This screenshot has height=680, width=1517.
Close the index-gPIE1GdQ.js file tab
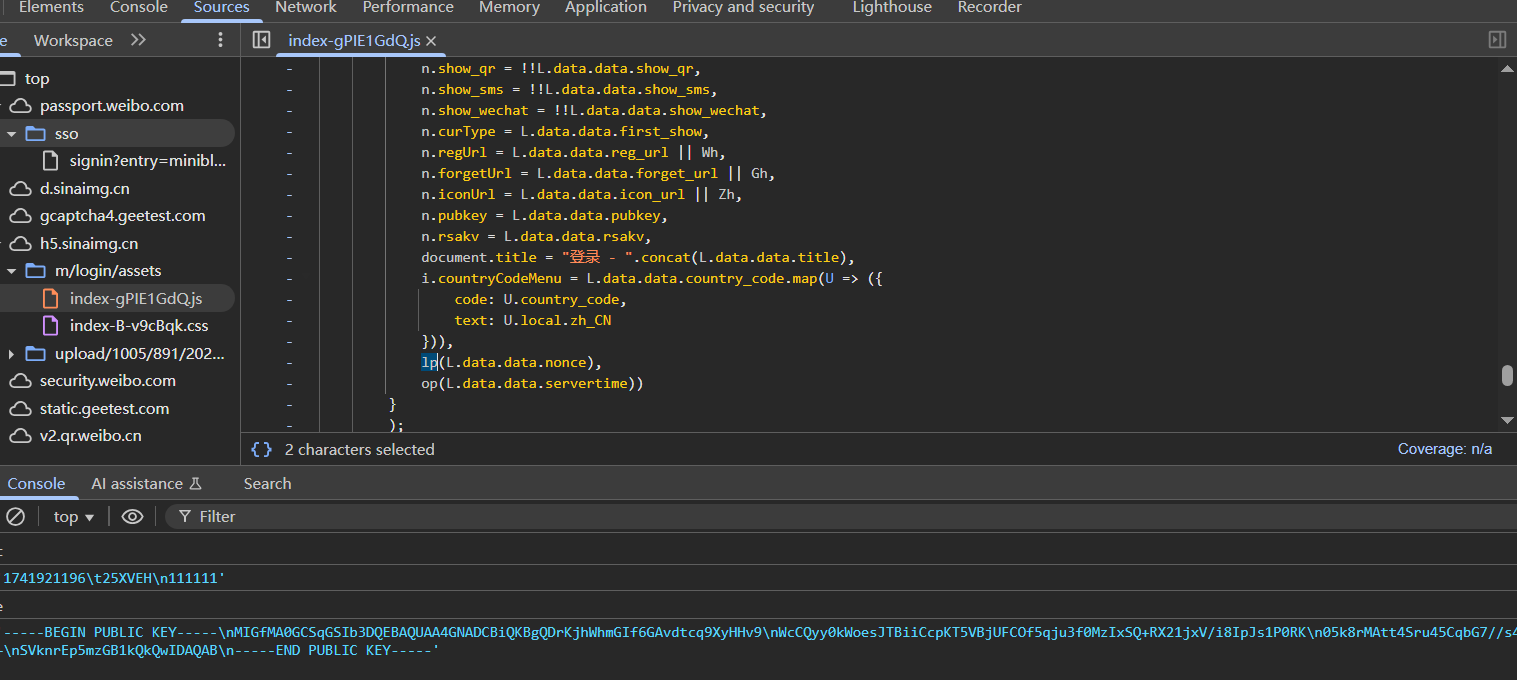(431, 41)
